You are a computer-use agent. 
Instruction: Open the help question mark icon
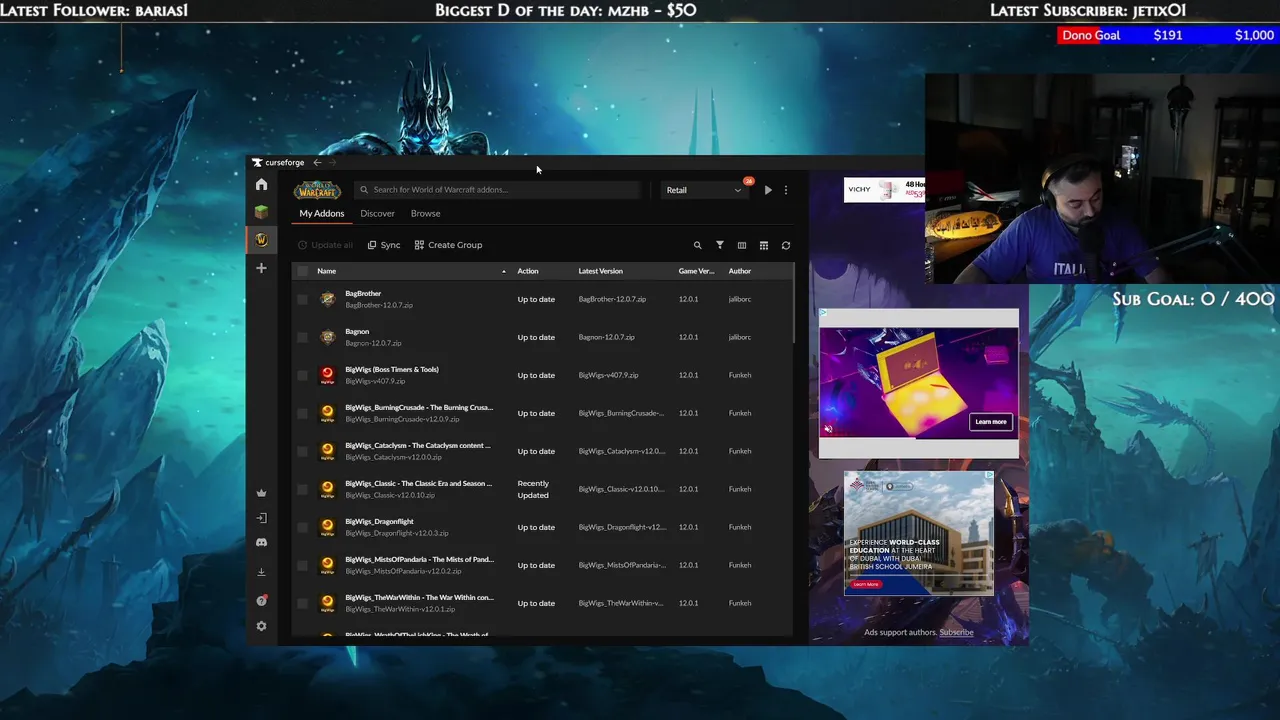click(x=261, y=601)
